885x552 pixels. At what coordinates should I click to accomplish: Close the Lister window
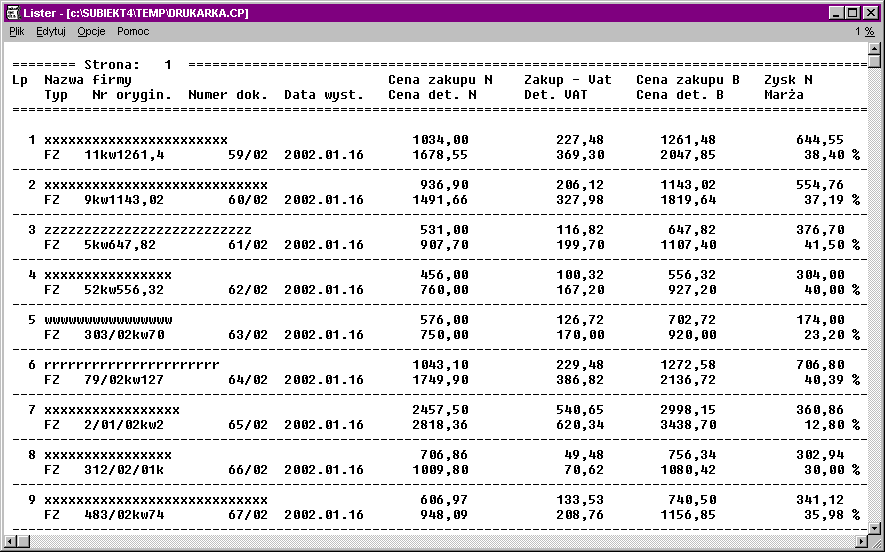[x=869, y=12]
